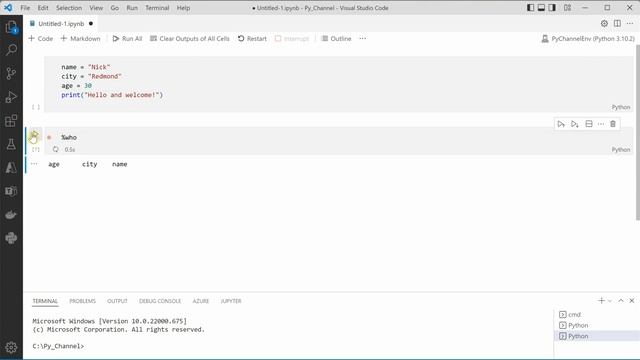Screen dimensions: 640x360
Task: Select the TERMINAL panel tab
Action: point(45,301)
